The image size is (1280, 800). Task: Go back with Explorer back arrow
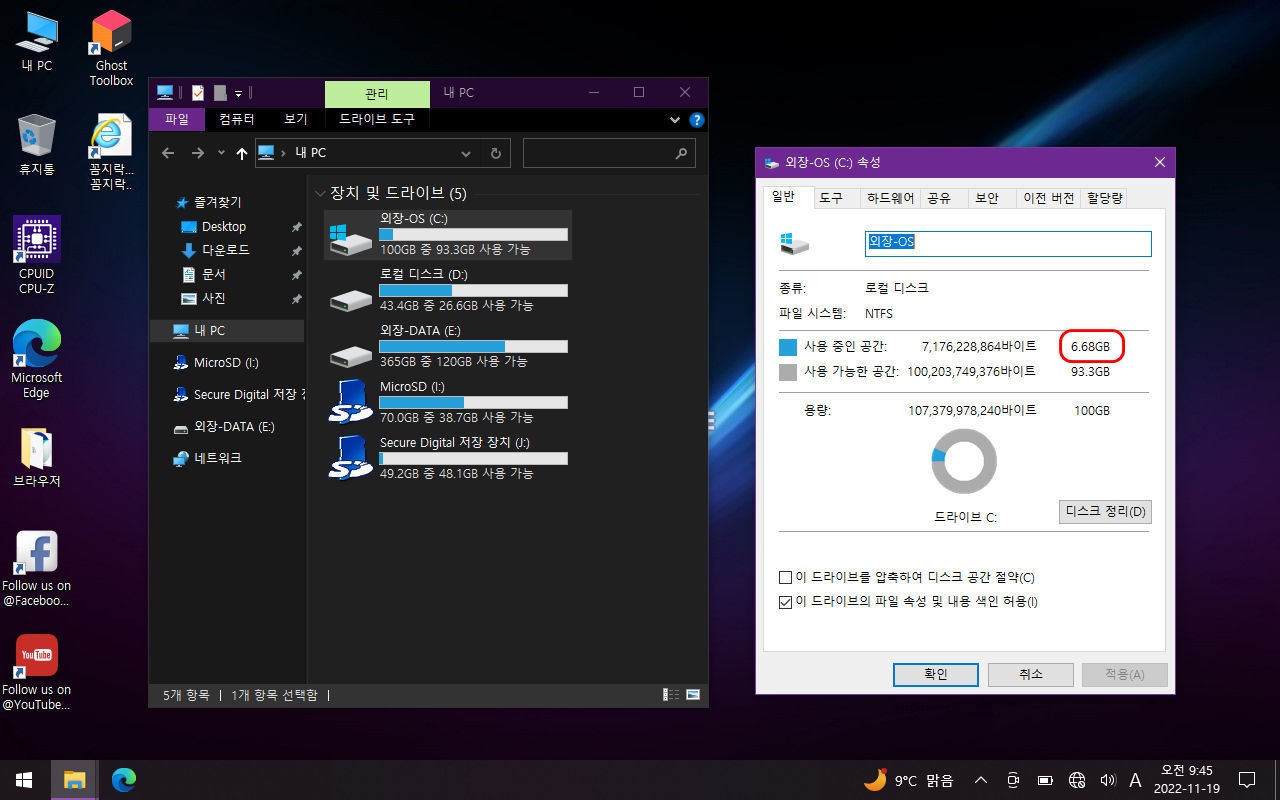click(x=168, y=153)
